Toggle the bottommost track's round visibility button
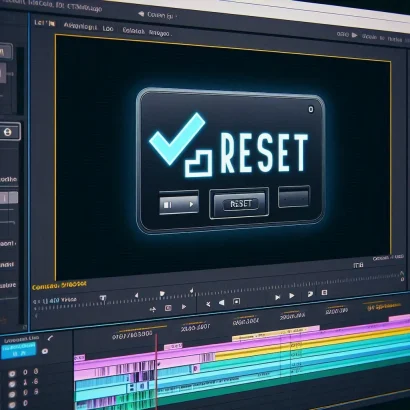 pos(12,405)
